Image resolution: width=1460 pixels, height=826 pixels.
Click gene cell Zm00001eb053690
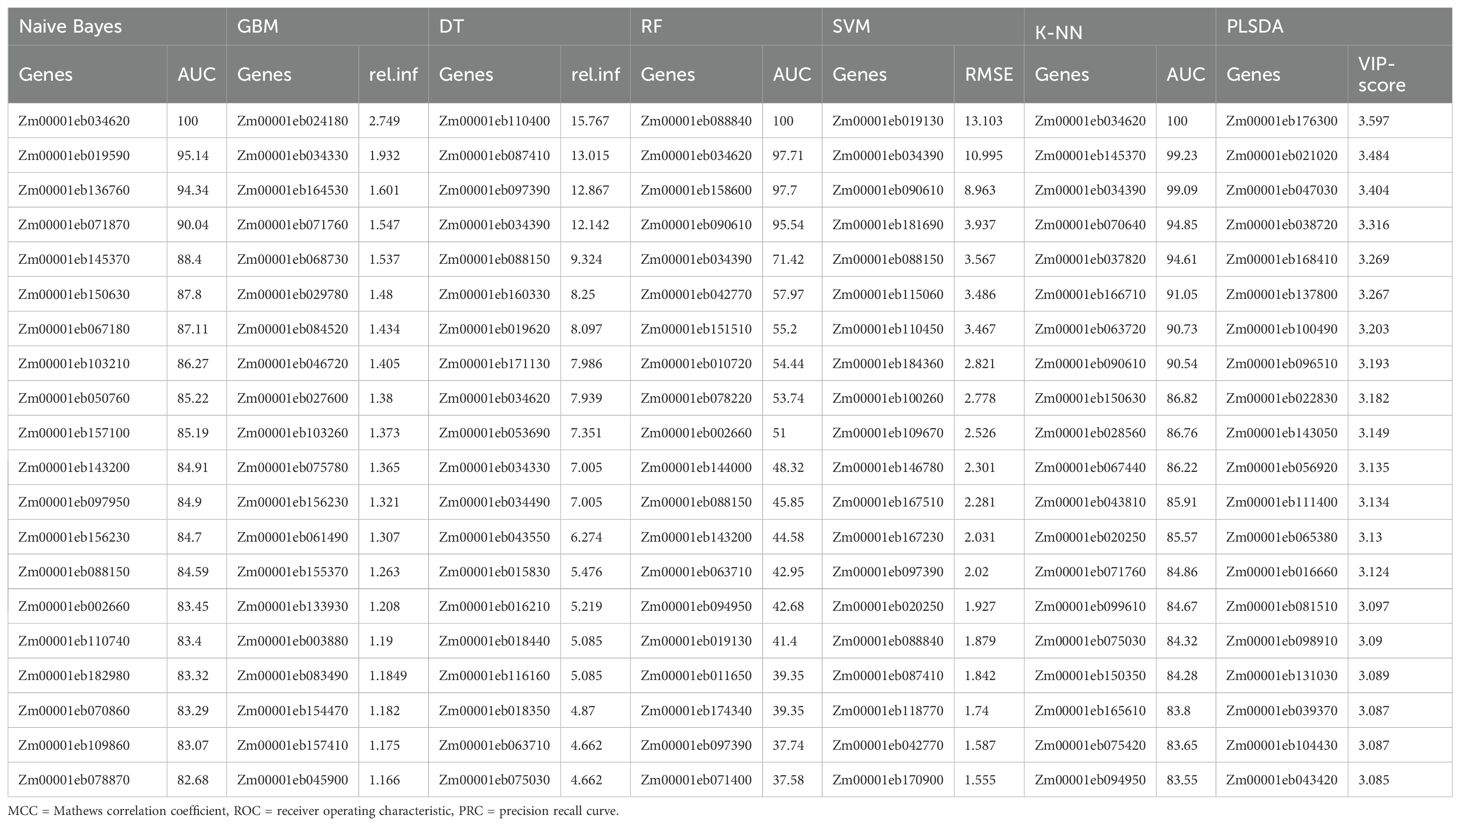click(494, 433)
